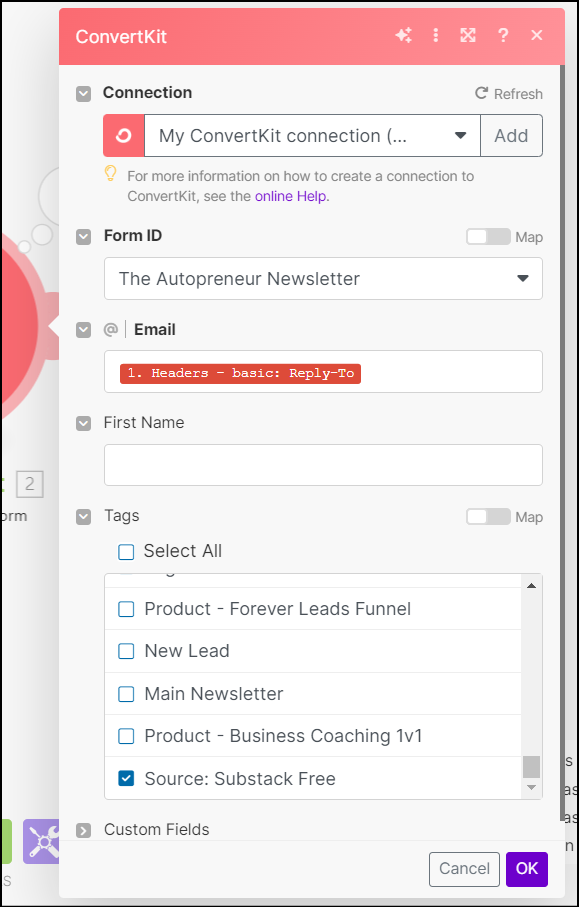
Task: Expand the Custom Fields section
Action: tap(84, 831)
